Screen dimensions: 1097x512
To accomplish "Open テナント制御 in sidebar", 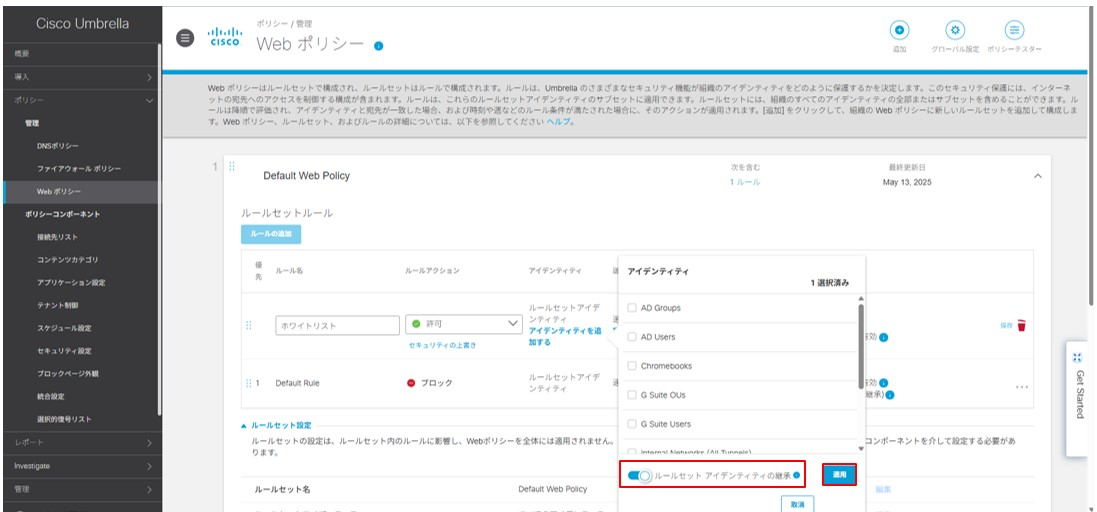I will pyautogui.click(x=57, y=306).
